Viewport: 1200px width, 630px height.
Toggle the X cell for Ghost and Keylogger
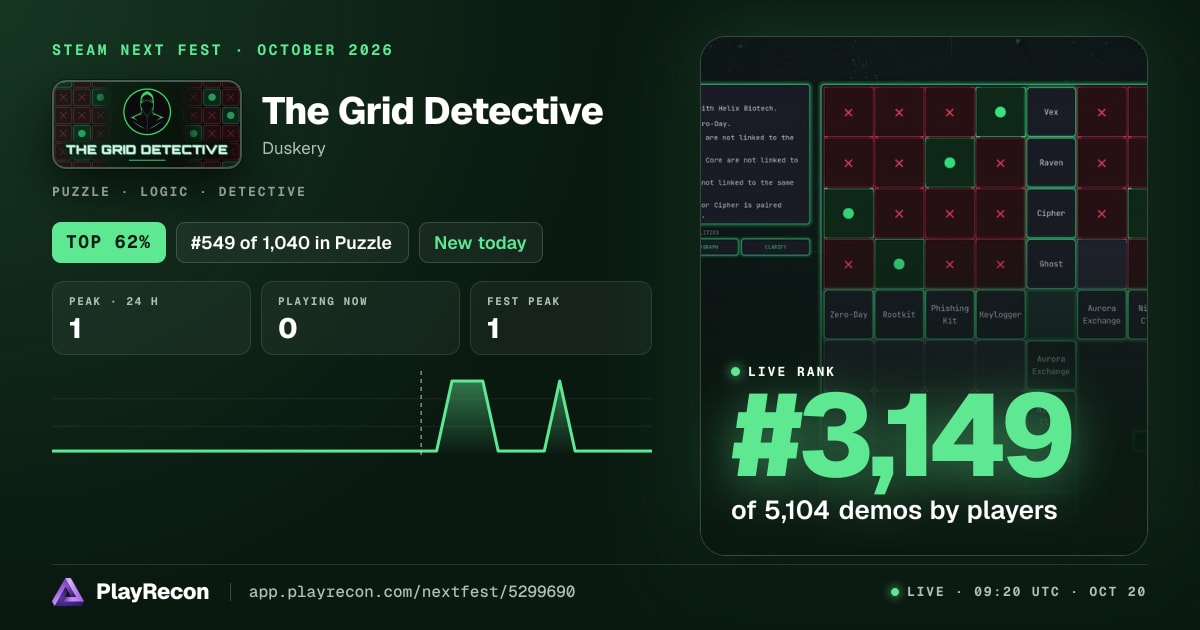click(x=1000, y=264)
